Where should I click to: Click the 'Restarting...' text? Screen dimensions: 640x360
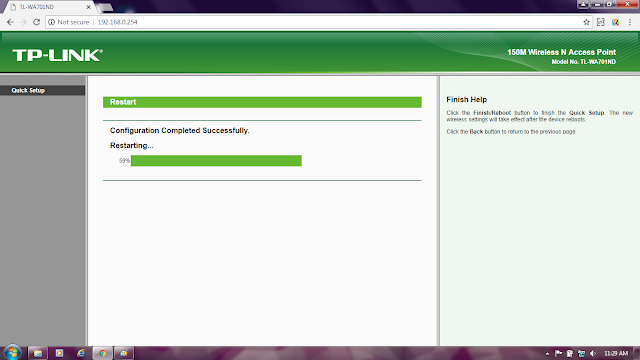[x=131, y=146]
